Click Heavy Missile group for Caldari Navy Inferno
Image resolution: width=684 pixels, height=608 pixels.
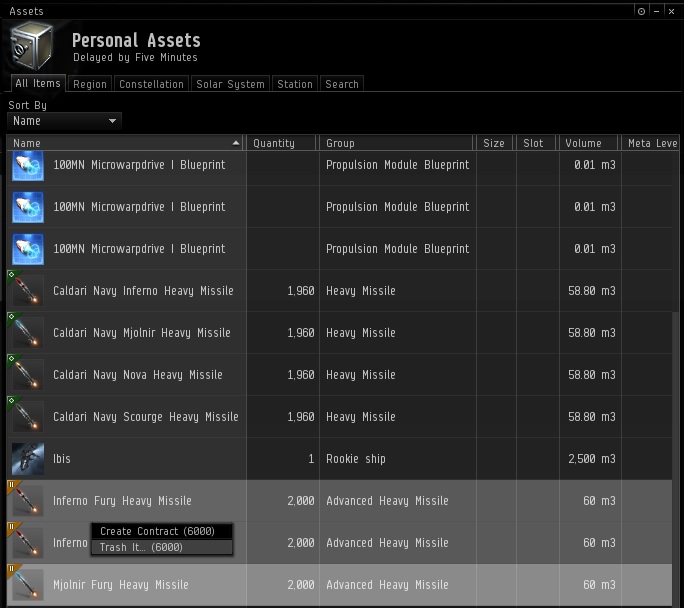click(x=361, y=291)
